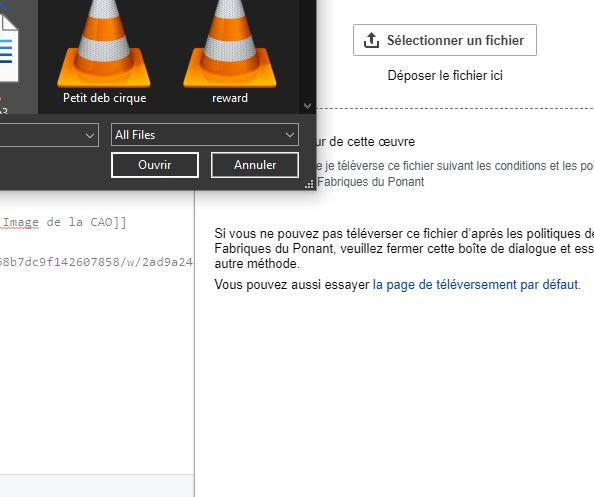Open 'la page de téléversement par défaut' link
The image size is (594, 497).
coord(475,284)
